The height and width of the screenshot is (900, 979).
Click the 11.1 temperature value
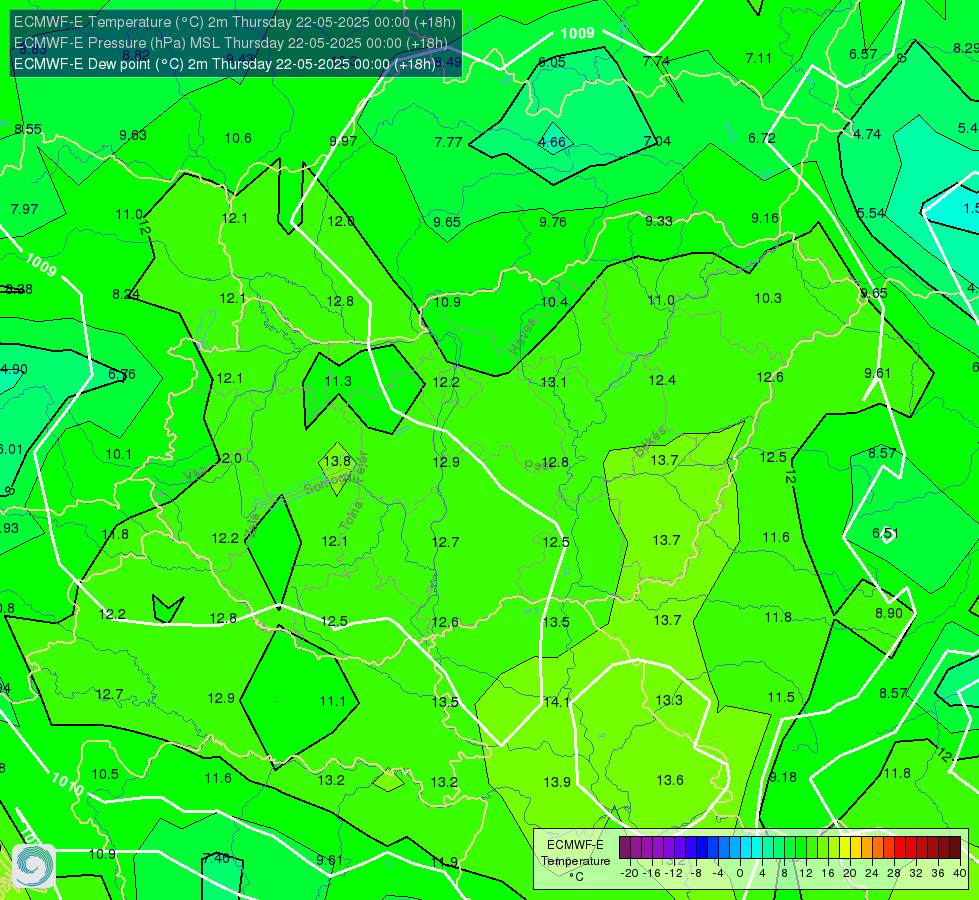[333, 701]
